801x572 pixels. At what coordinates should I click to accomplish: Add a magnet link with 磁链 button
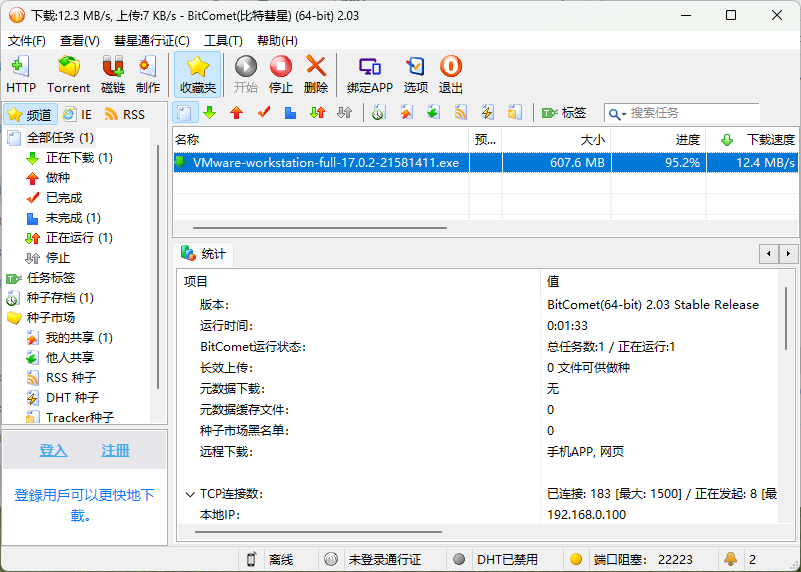click(x=113, y=74)
